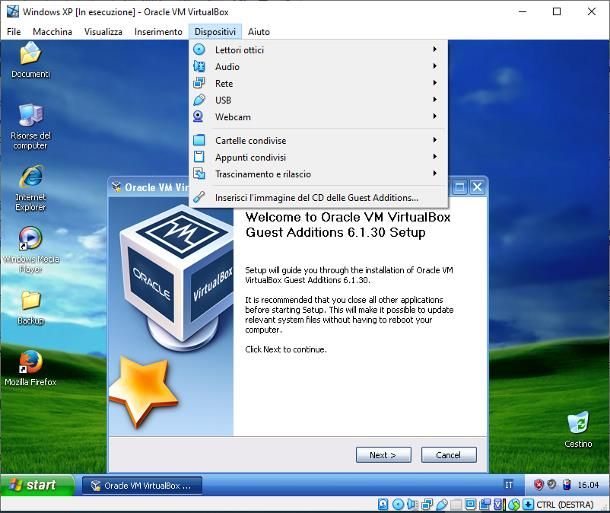Screen dimensions: 610x513
Task: Click the mouse integration green indicator
Action: pyautogui.click(x=514, y=504)
